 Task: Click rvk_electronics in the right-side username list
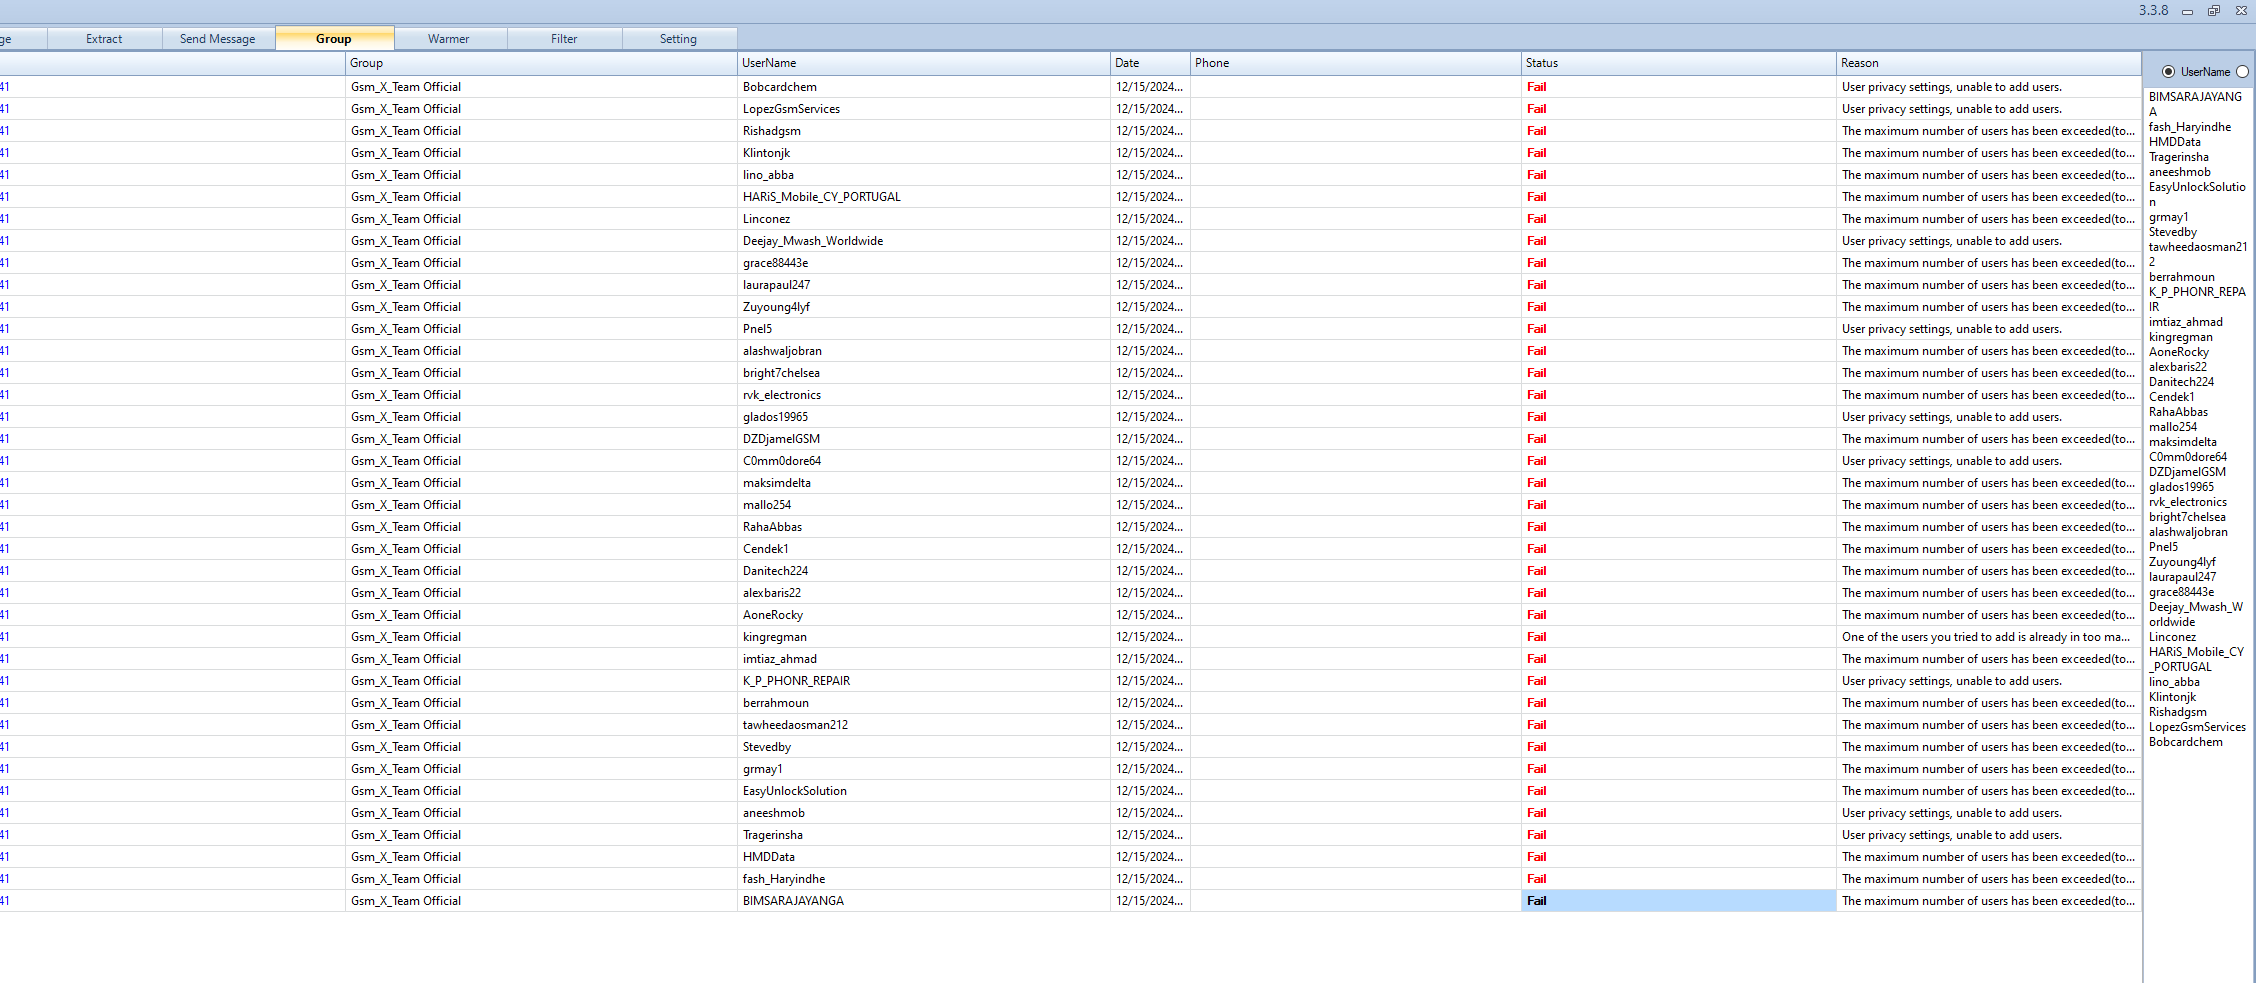pos(2188,502)
